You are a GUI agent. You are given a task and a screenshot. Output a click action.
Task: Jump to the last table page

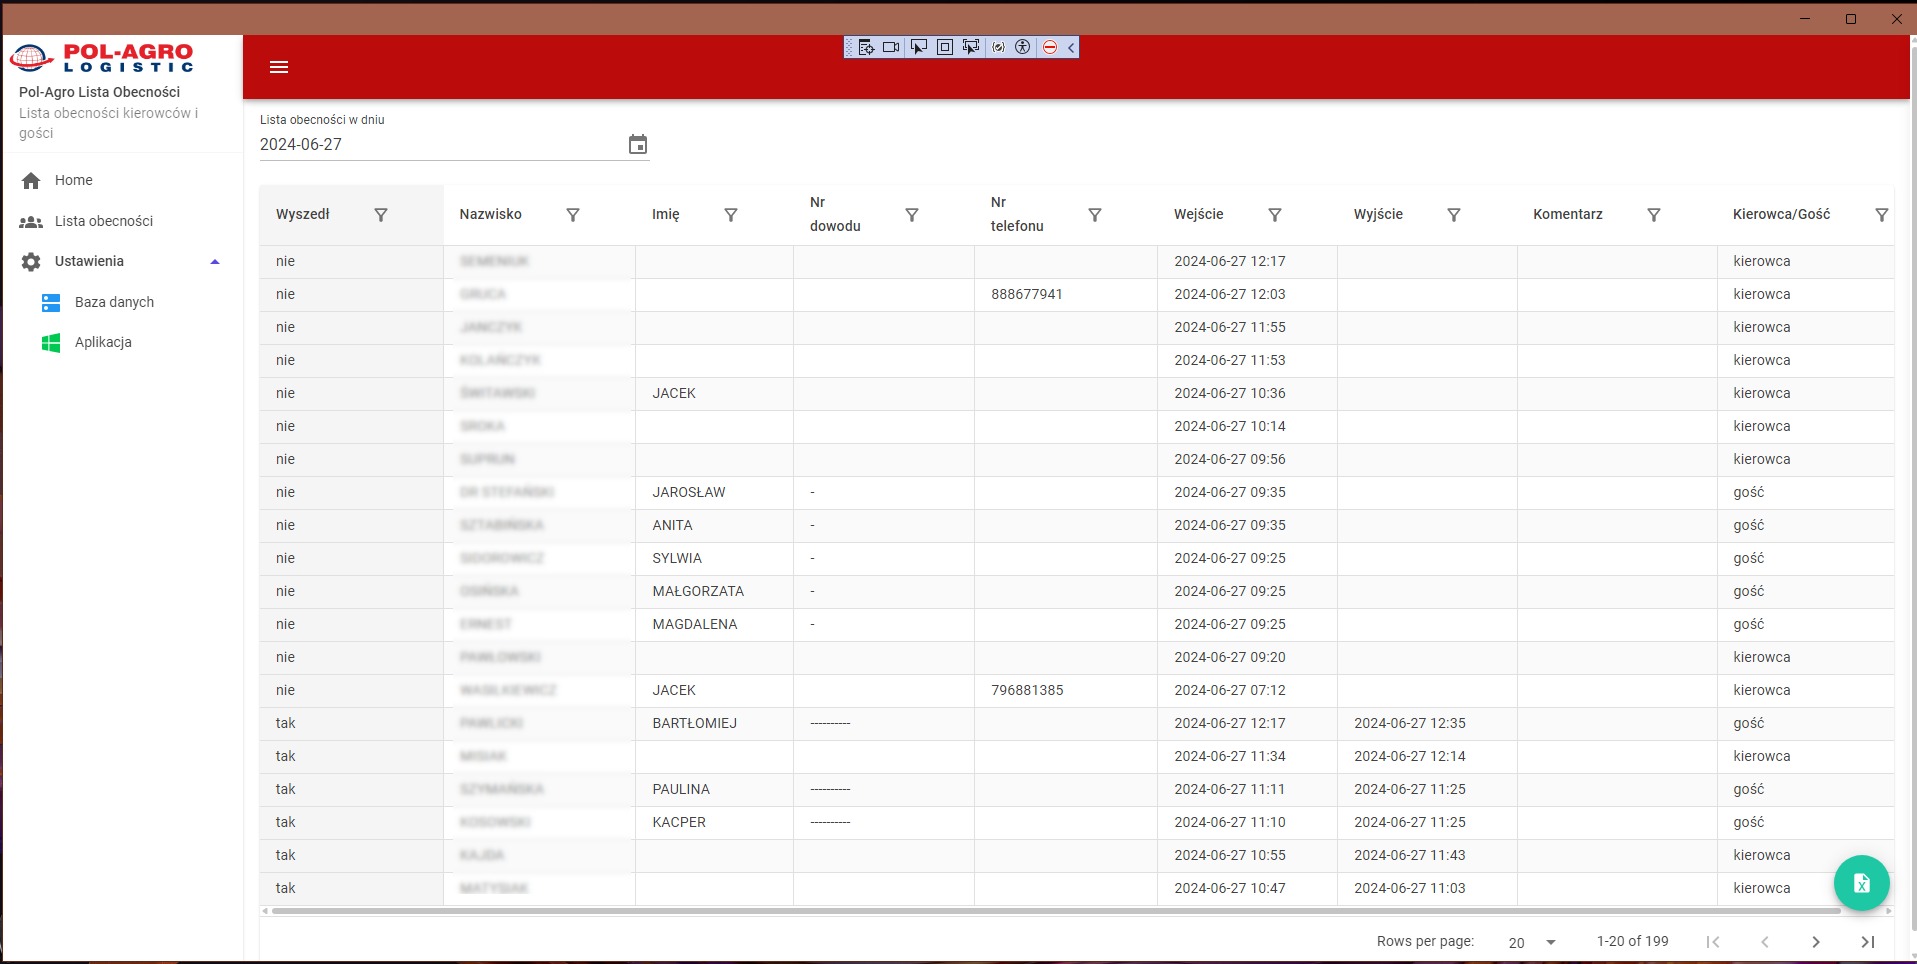click(x=1867, y=942)
